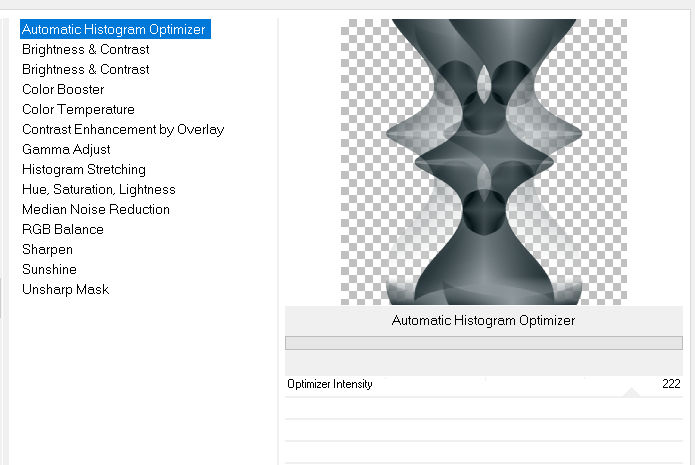
Task: Select Color Temperature in the filter list
Action: click(x=78, y=109)
